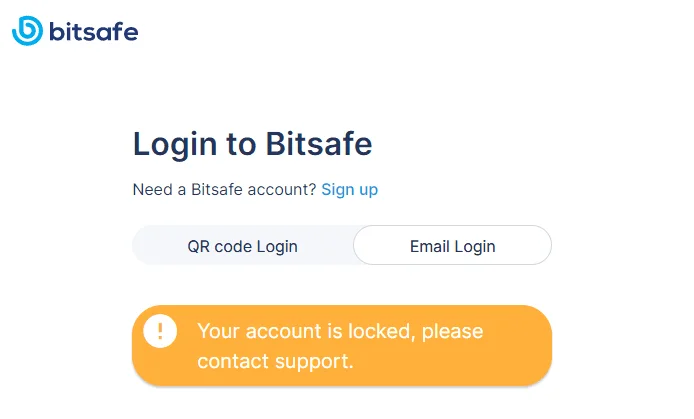Toggle the login method to QR code
Viewport: 694px width, 419px height.
click(243, 246)
